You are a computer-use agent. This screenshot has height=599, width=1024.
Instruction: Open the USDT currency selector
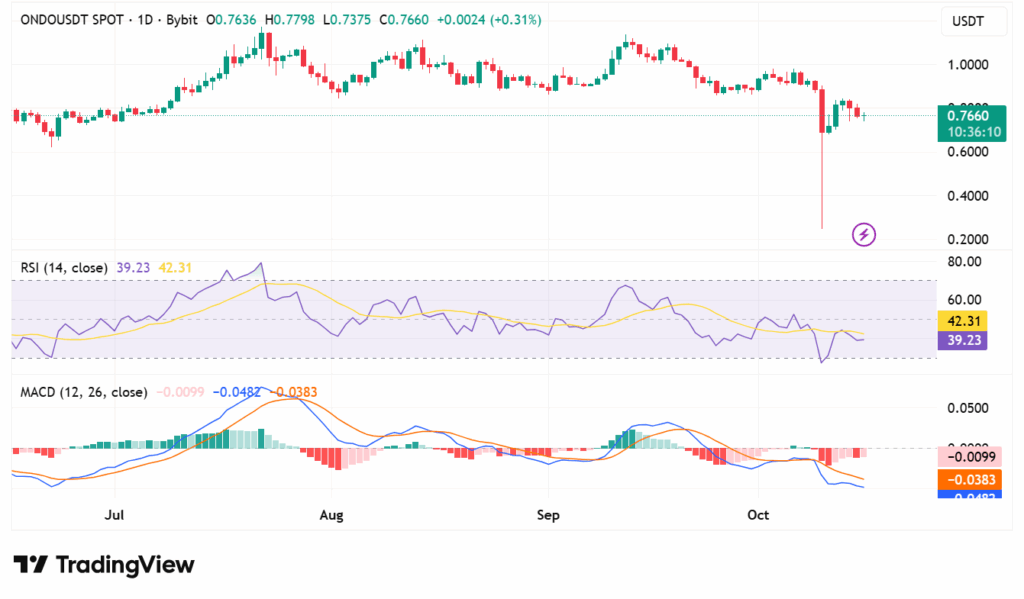coord(969,21)
